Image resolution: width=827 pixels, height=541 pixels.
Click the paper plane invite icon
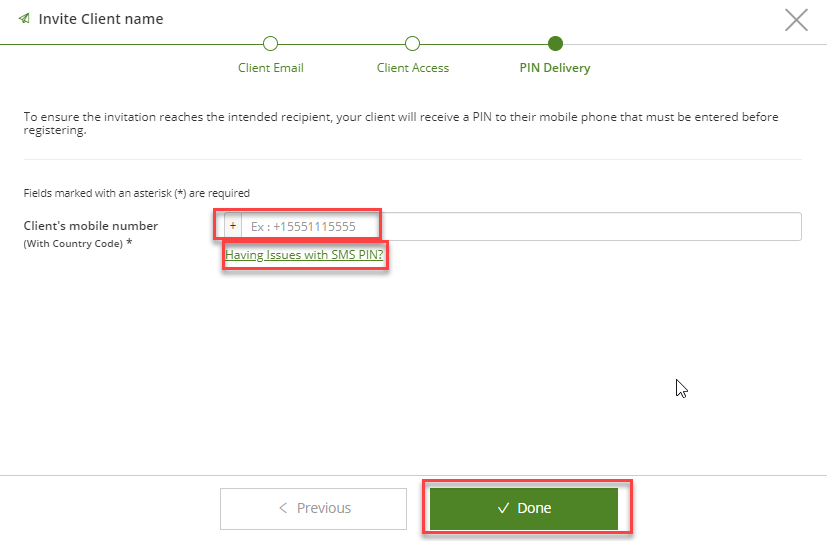24,18
